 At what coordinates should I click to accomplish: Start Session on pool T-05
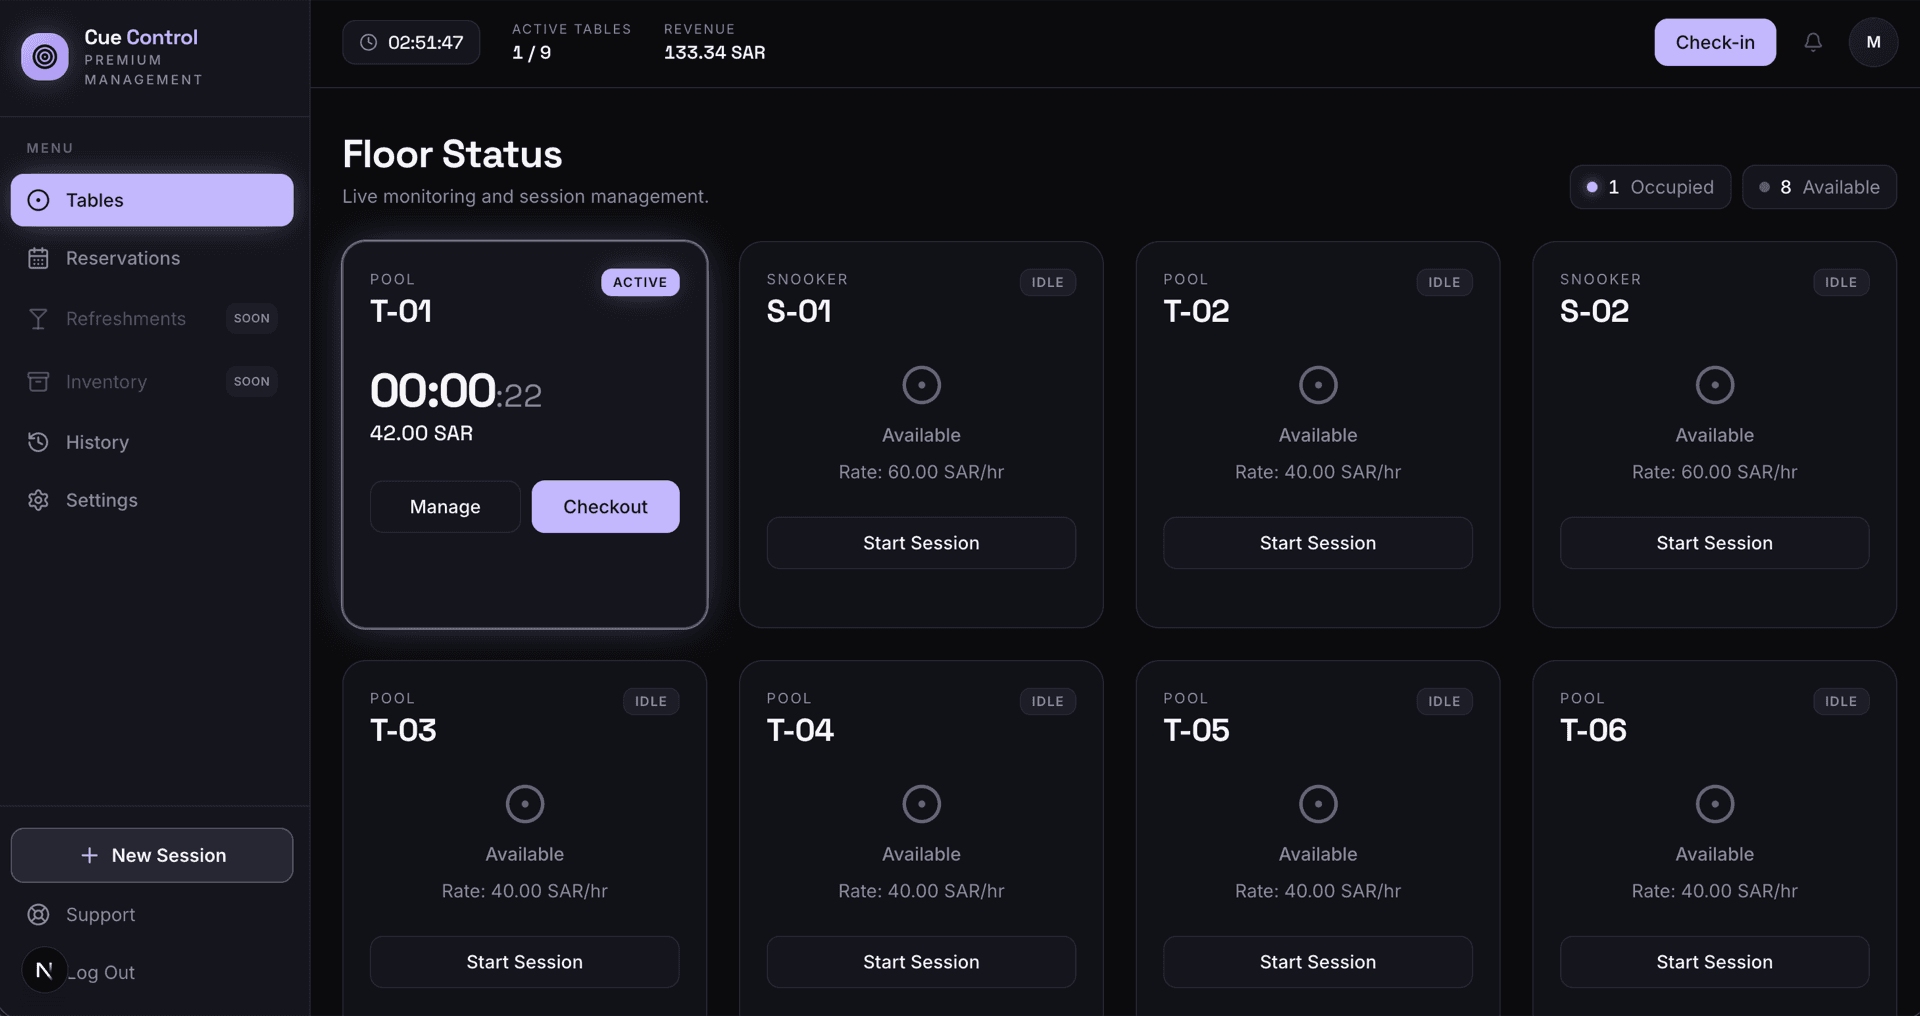(1318, 962)
